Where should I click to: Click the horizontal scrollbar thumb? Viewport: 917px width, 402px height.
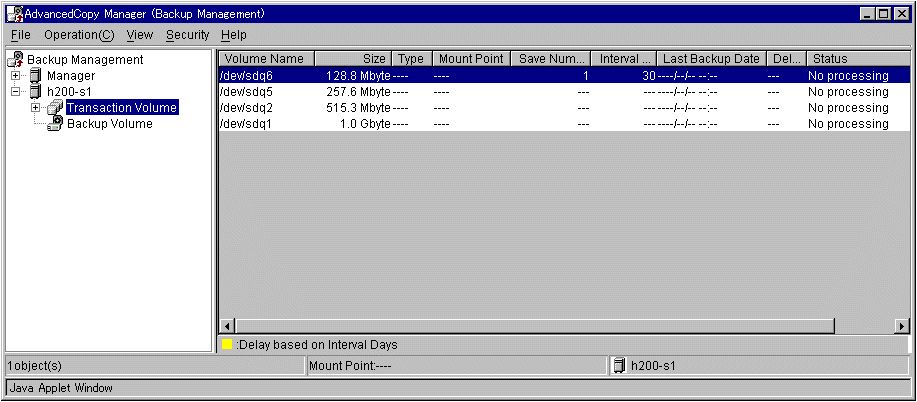pyautogui.click(x=535, y=325)
